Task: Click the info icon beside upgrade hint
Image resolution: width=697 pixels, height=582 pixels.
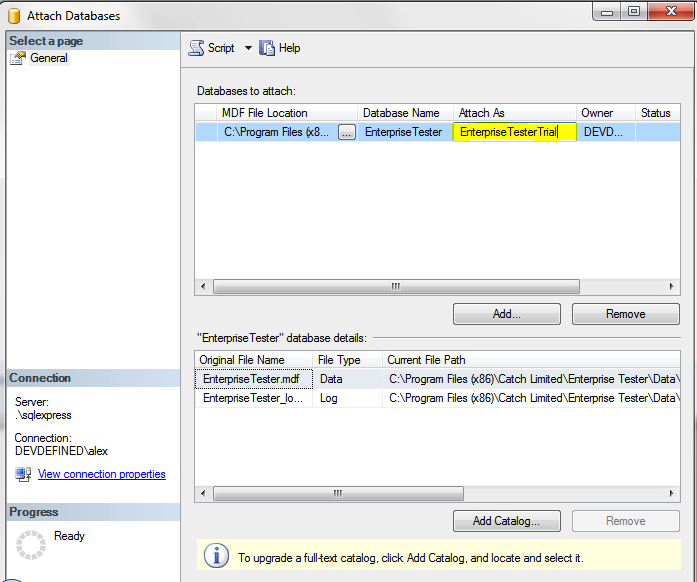Action: 216,557
